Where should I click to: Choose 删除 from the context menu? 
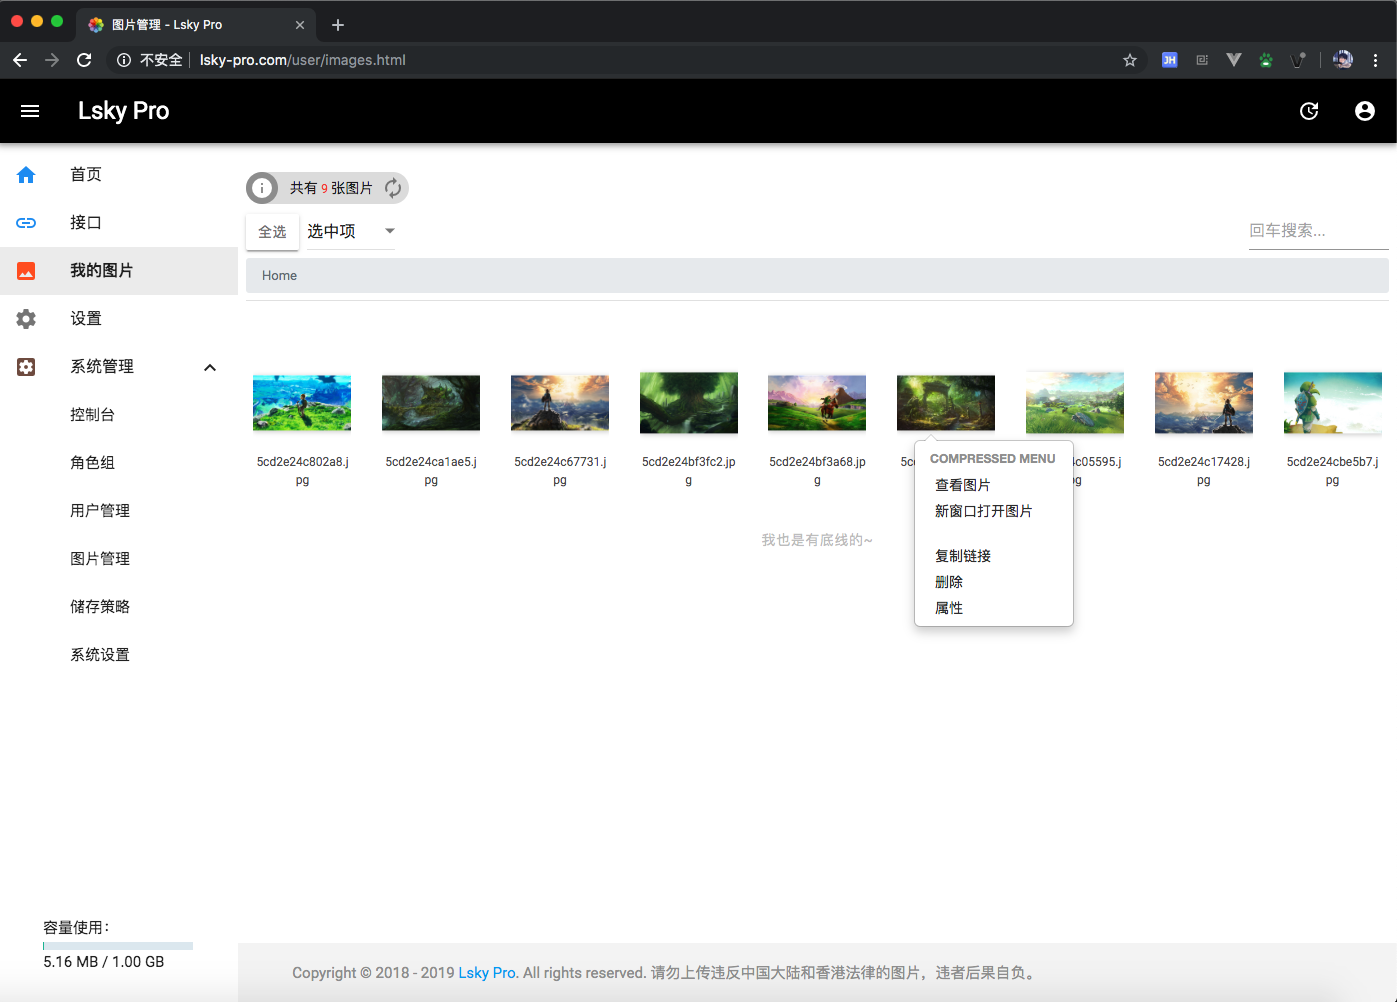(948, 581)
